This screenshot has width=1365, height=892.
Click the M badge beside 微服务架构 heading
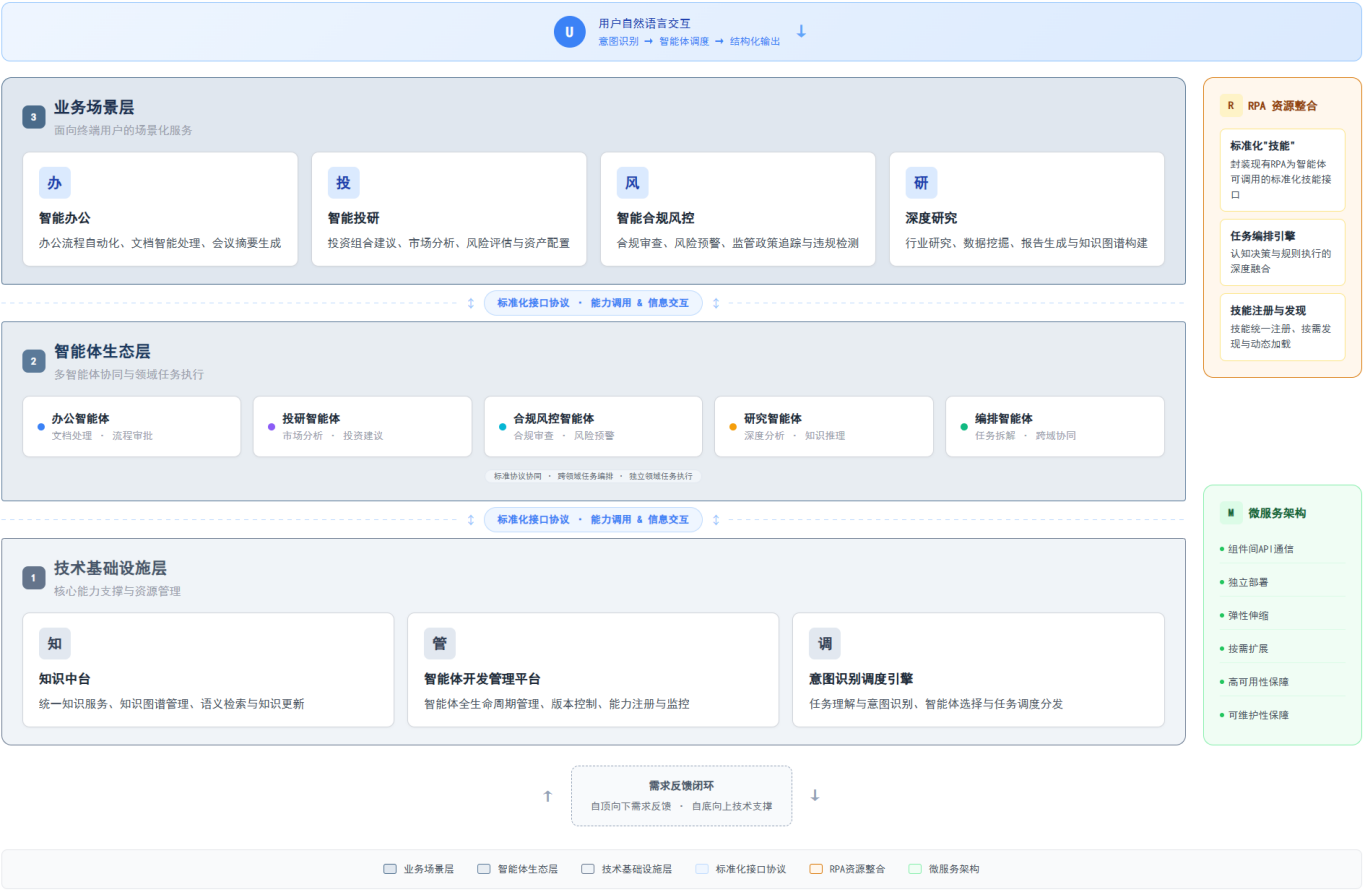coord(1231,513)
